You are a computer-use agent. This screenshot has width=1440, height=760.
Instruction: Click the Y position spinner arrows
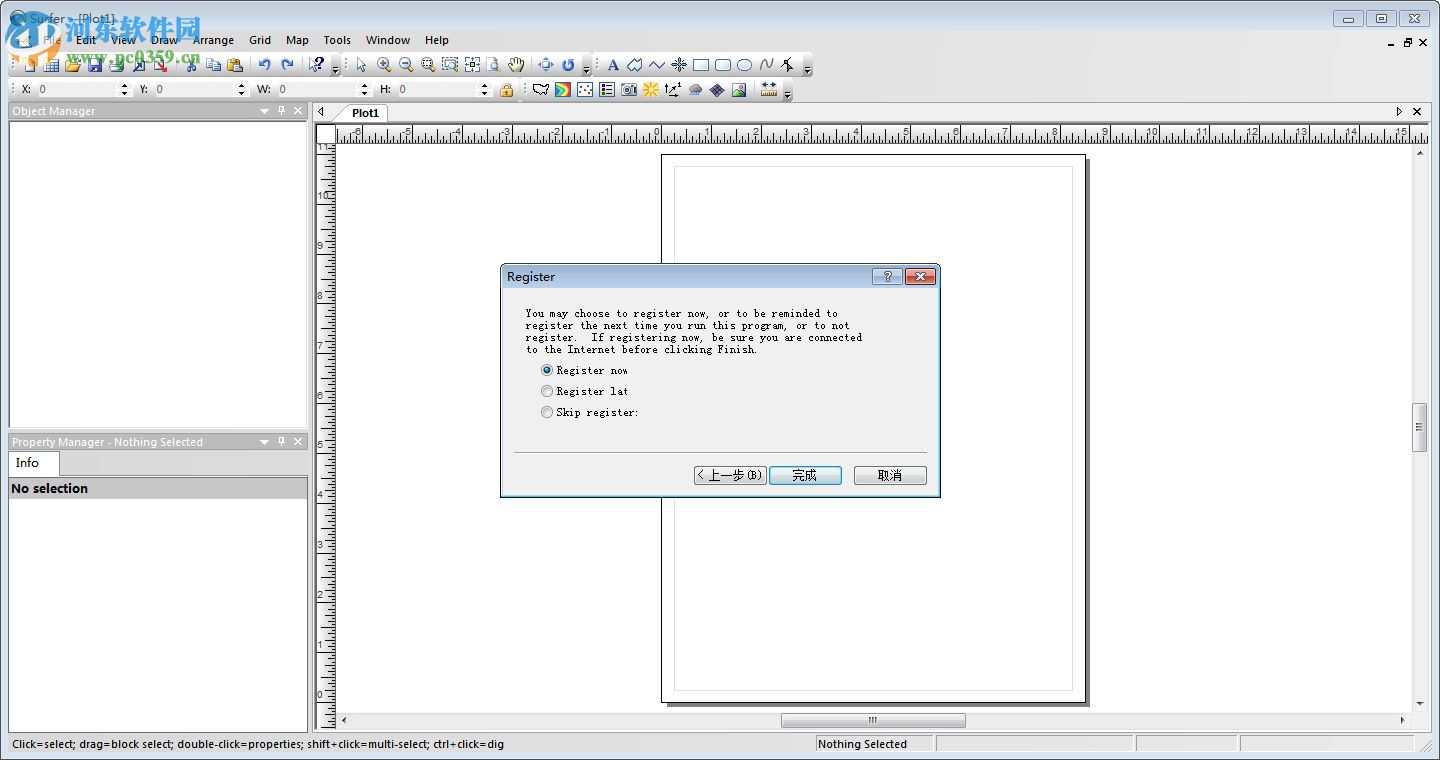click(241, 90)
